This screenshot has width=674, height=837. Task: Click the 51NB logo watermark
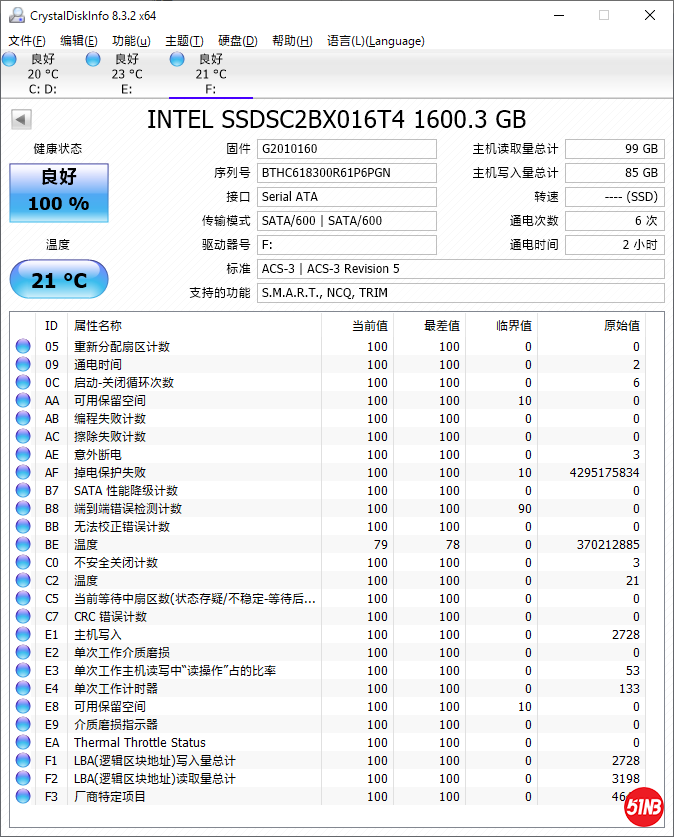(645, 806)
